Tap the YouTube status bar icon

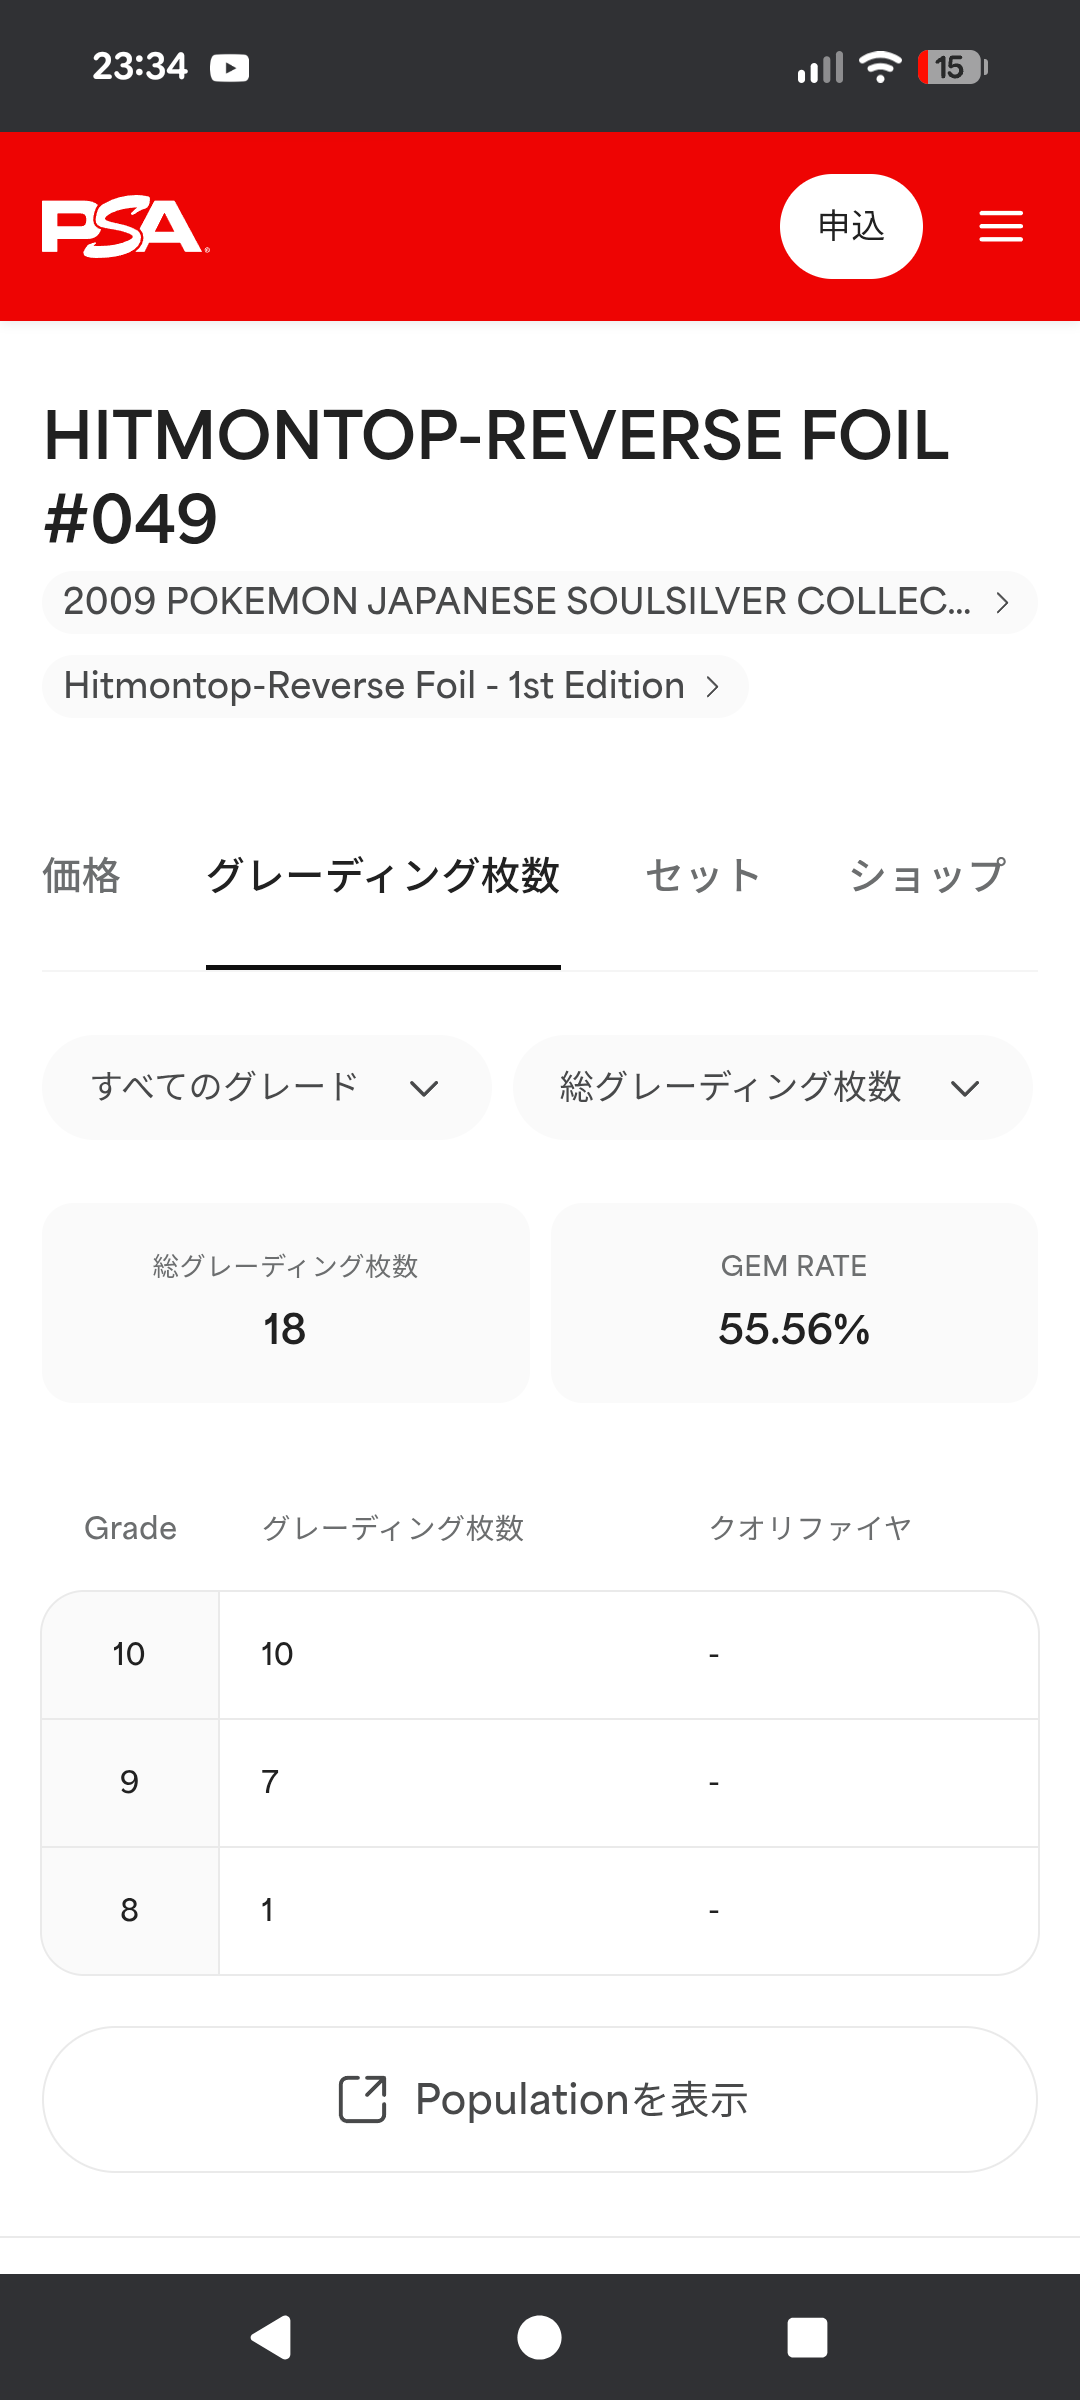[230, 67]
